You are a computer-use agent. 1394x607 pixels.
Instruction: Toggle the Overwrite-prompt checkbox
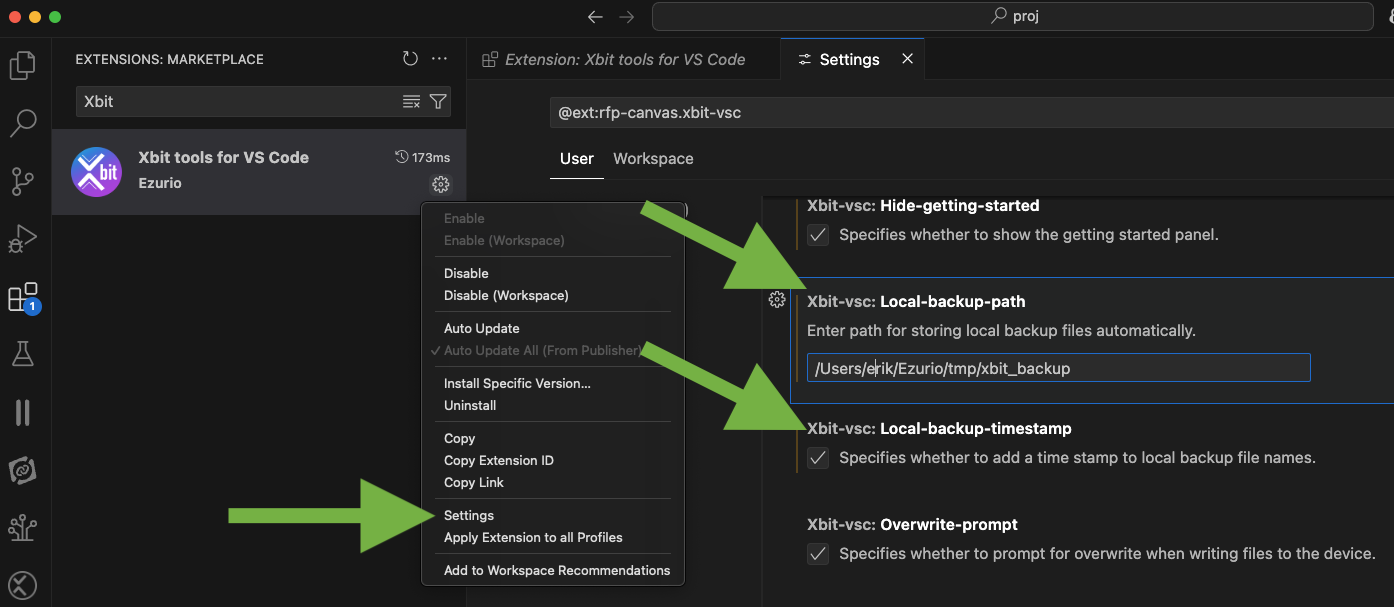pos(818,554)
